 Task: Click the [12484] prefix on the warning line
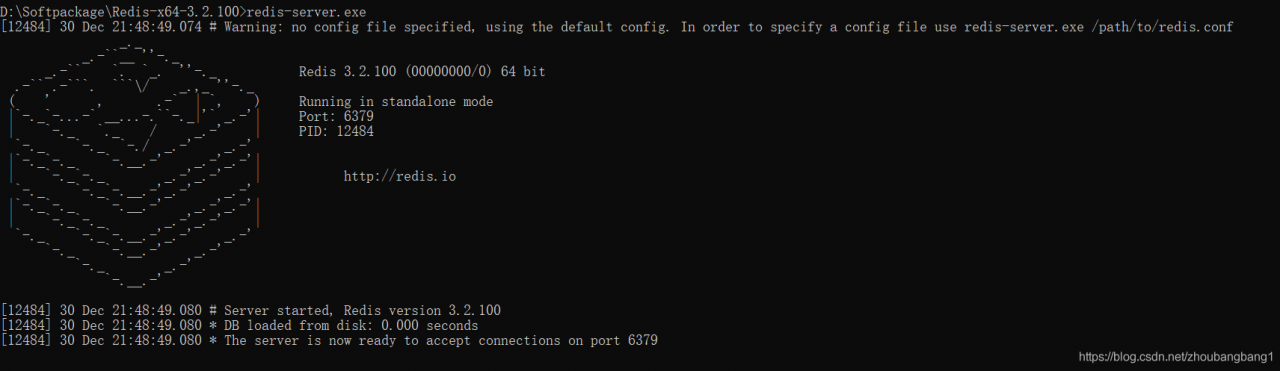tap(26, 27)
